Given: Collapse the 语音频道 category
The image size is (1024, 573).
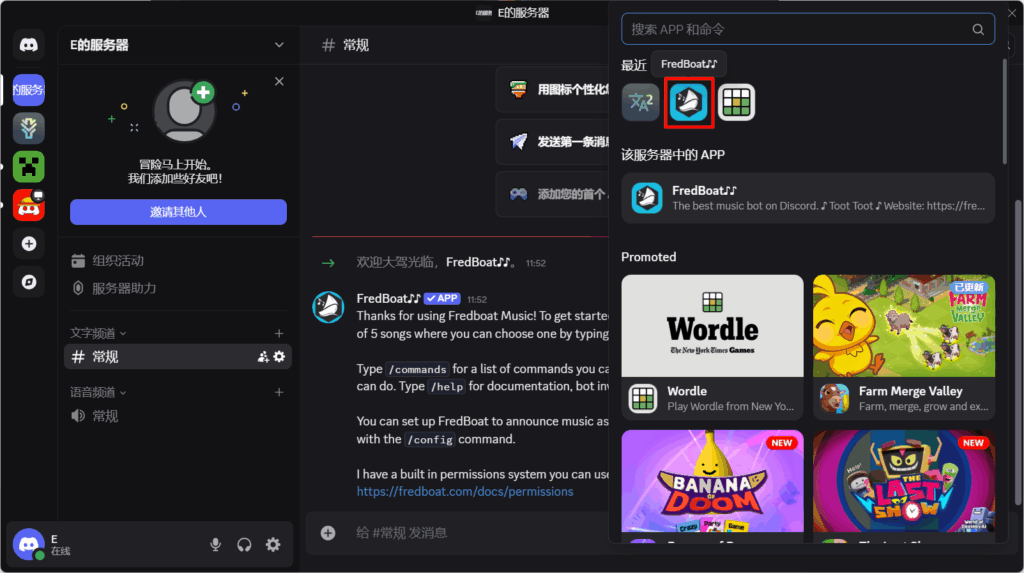Looking at the screenshot, I should (98, 392).
